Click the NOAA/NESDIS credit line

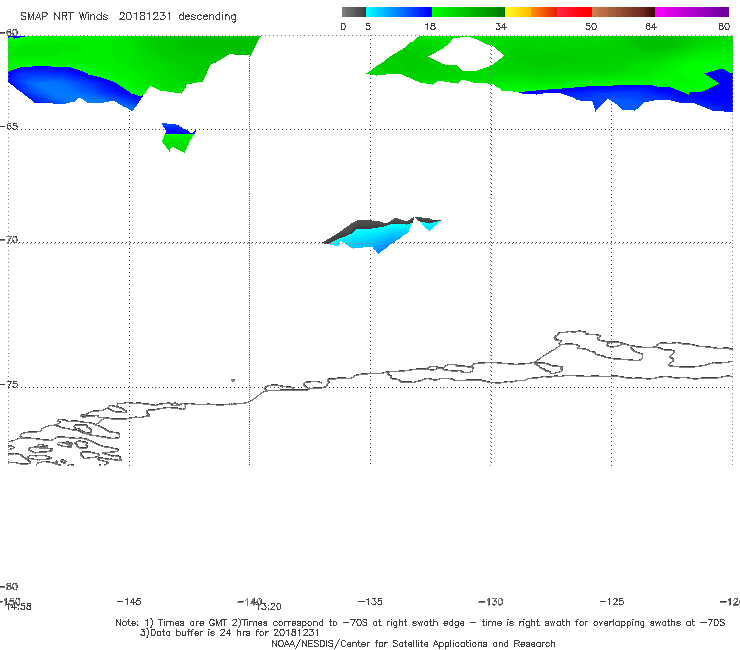pos(413,644)
